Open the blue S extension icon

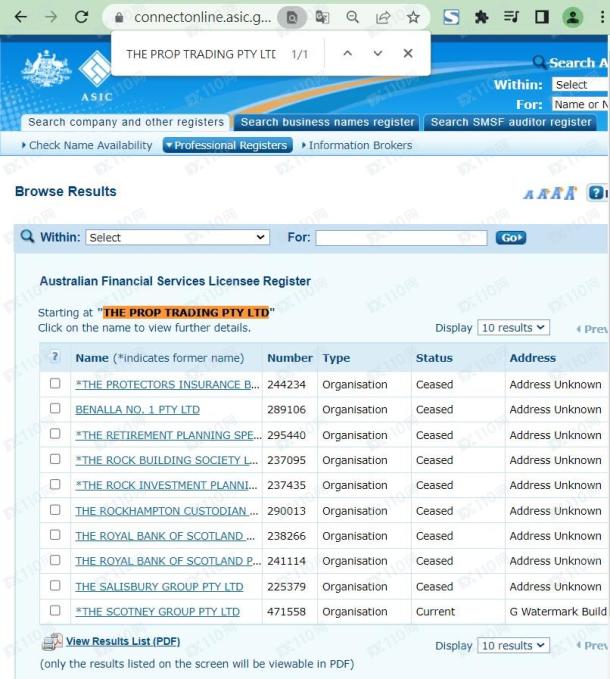[451, 17]
